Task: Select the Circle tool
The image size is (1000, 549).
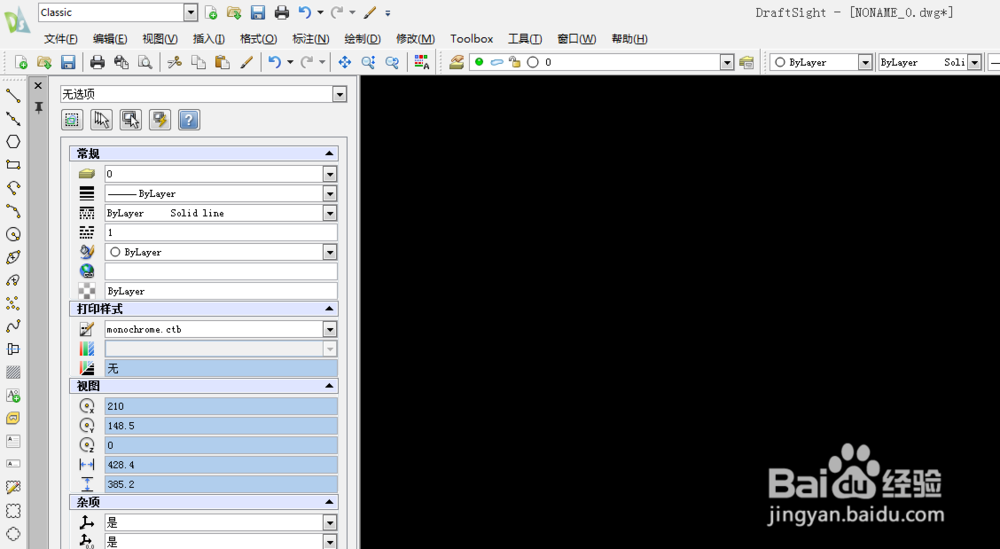Action: click(x=13, y=234)
